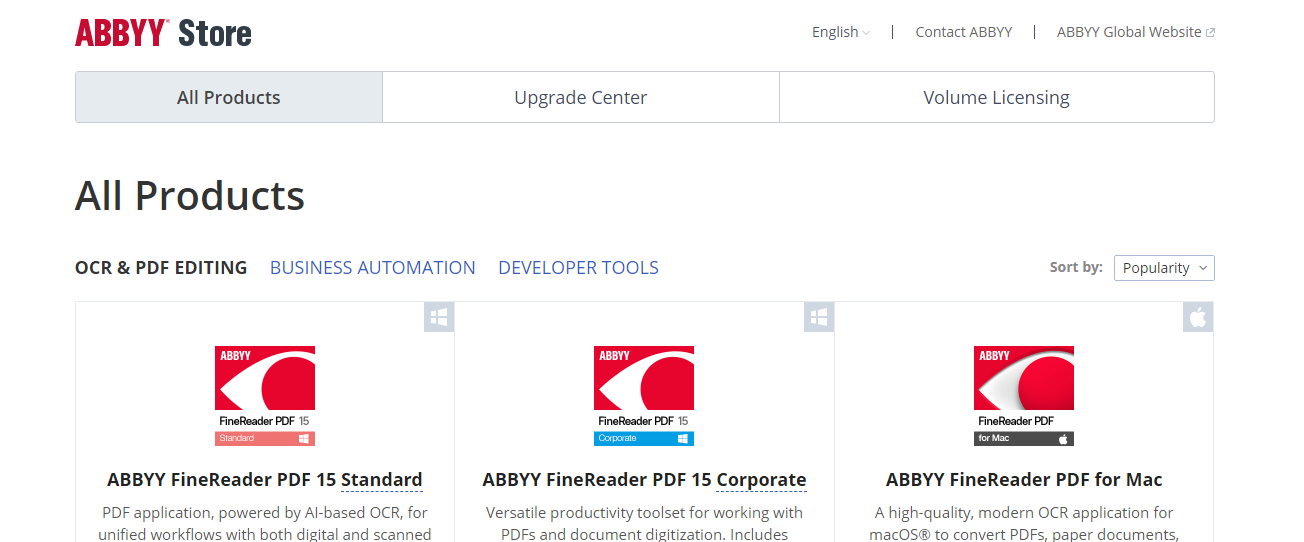1304x542 pixels.
Task: Click the Corporate edition description text
Action: pos(644,523)
